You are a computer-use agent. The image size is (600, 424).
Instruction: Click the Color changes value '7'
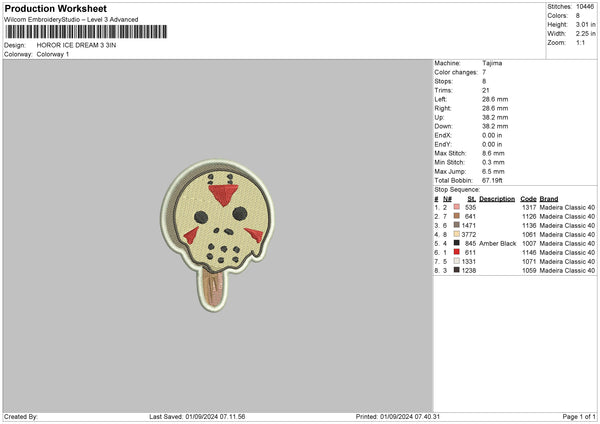pos(484,72)
